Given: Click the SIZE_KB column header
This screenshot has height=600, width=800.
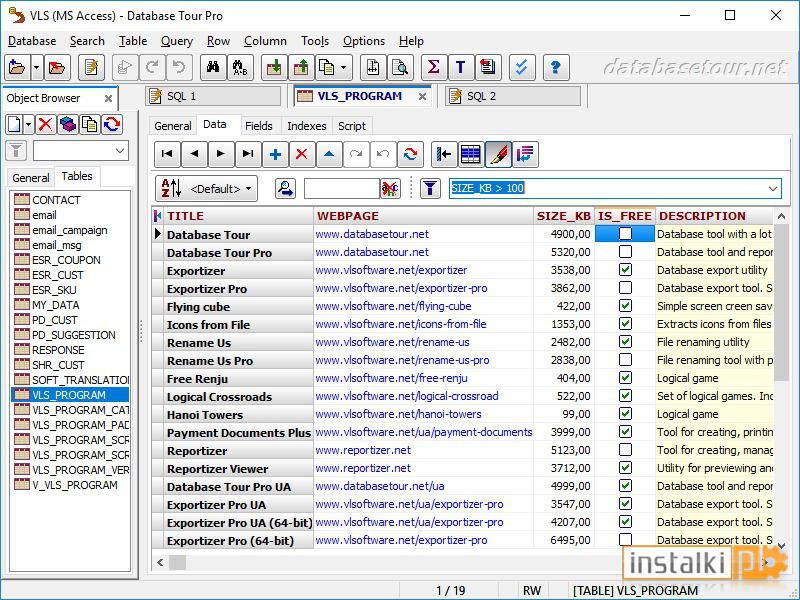Looking at the screenshot, I should click(x=564, y=216).
